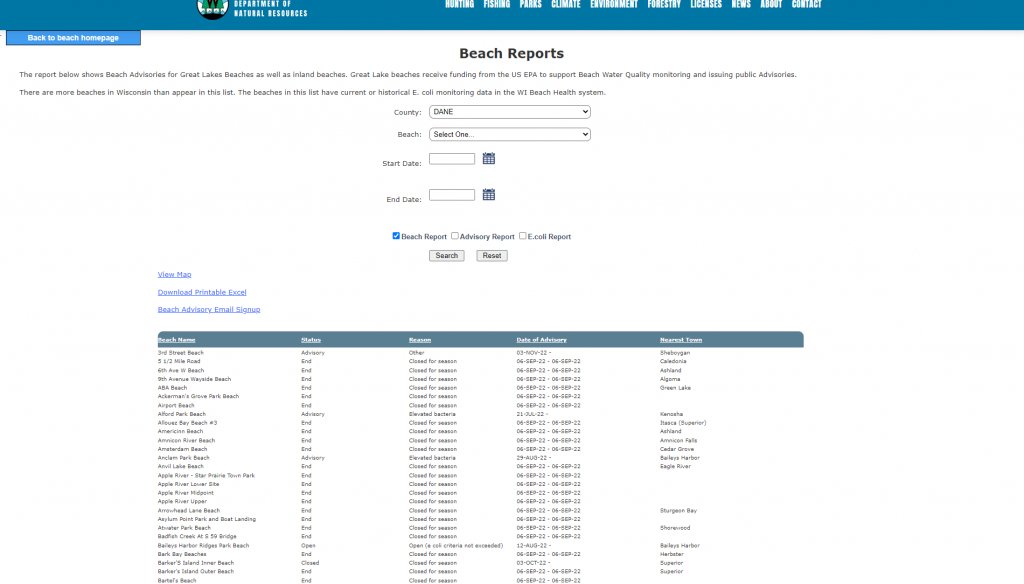The height and width of the screenshot is (584, 1024).
Task: Sort by the Reason column header
Action: coord(420,340)
